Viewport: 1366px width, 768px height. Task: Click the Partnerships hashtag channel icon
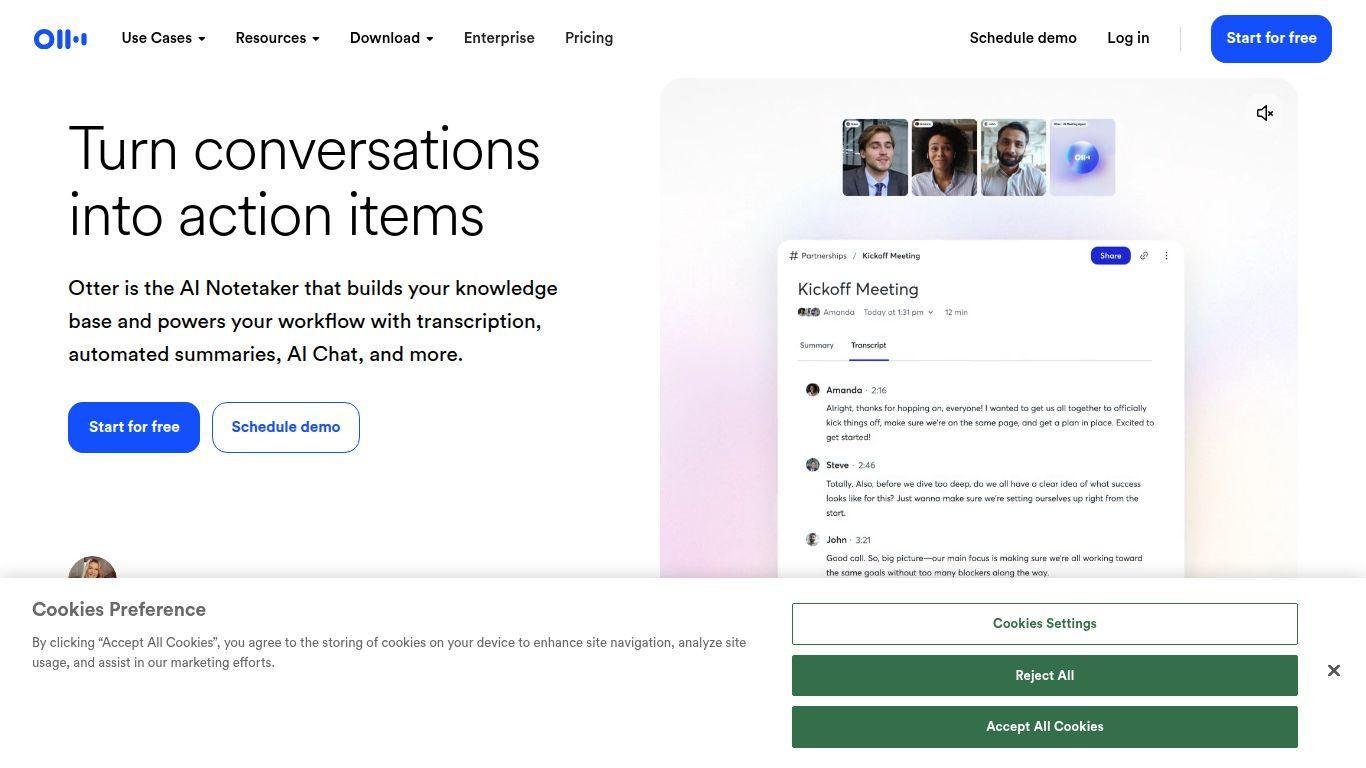[794, 256]
